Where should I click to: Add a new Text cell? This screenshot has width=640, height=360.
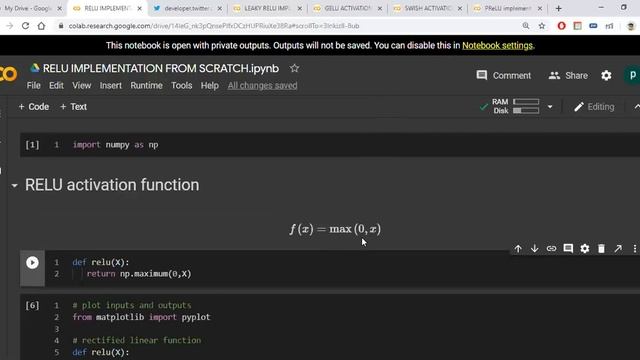pyautogui.click(x=73, y=107)
